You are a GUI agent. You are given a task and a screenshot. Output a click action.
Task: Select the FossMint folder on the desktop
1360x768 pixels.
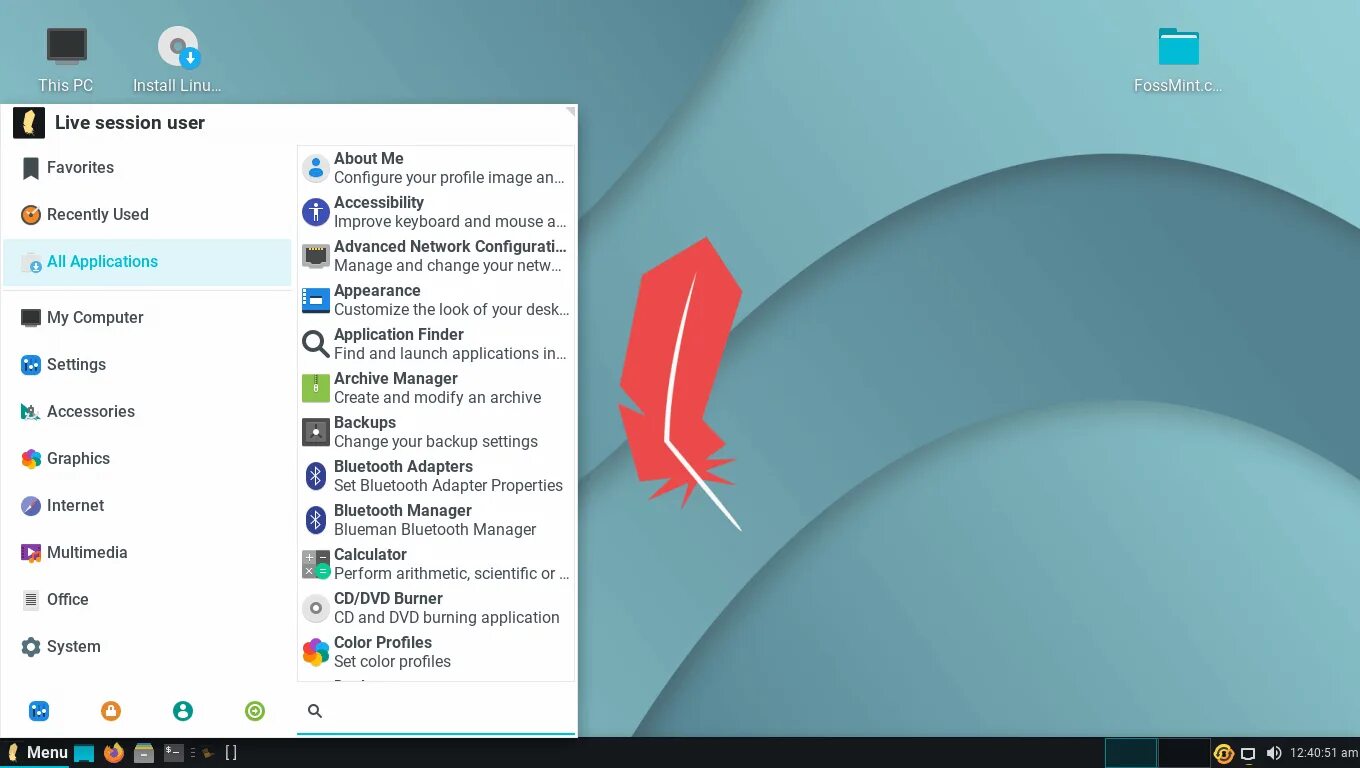pos(1178,60)
